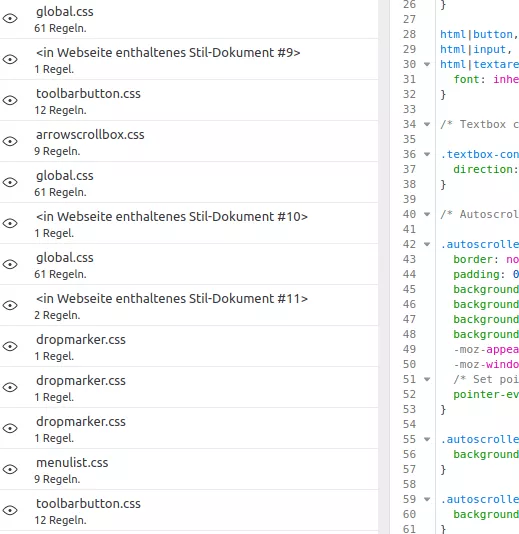Collapse the .textbox-con rule at line 36
Viewport: 519px width, 534px height.
coord(427,154)
